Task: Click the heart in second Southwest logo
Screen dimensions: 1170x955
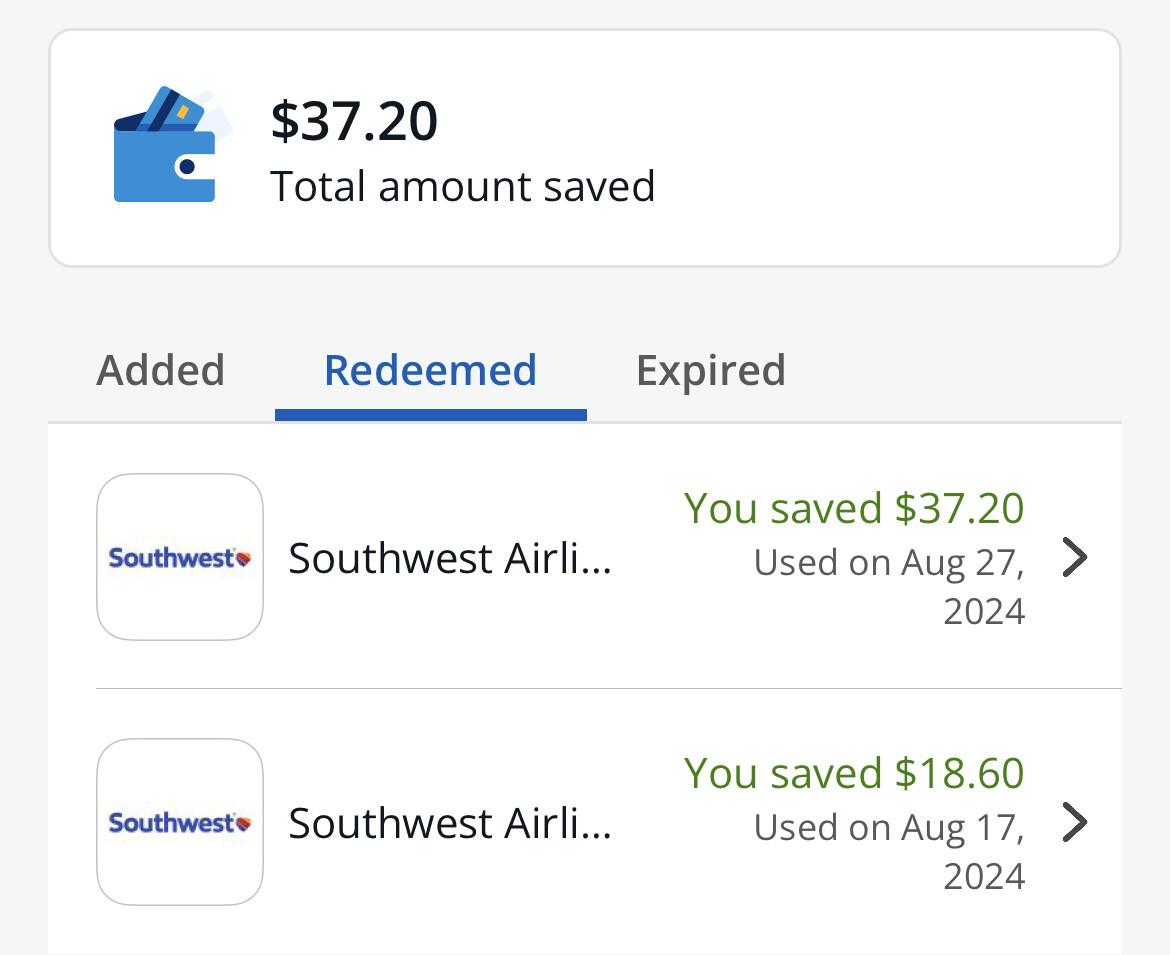Action: point(243,823)
